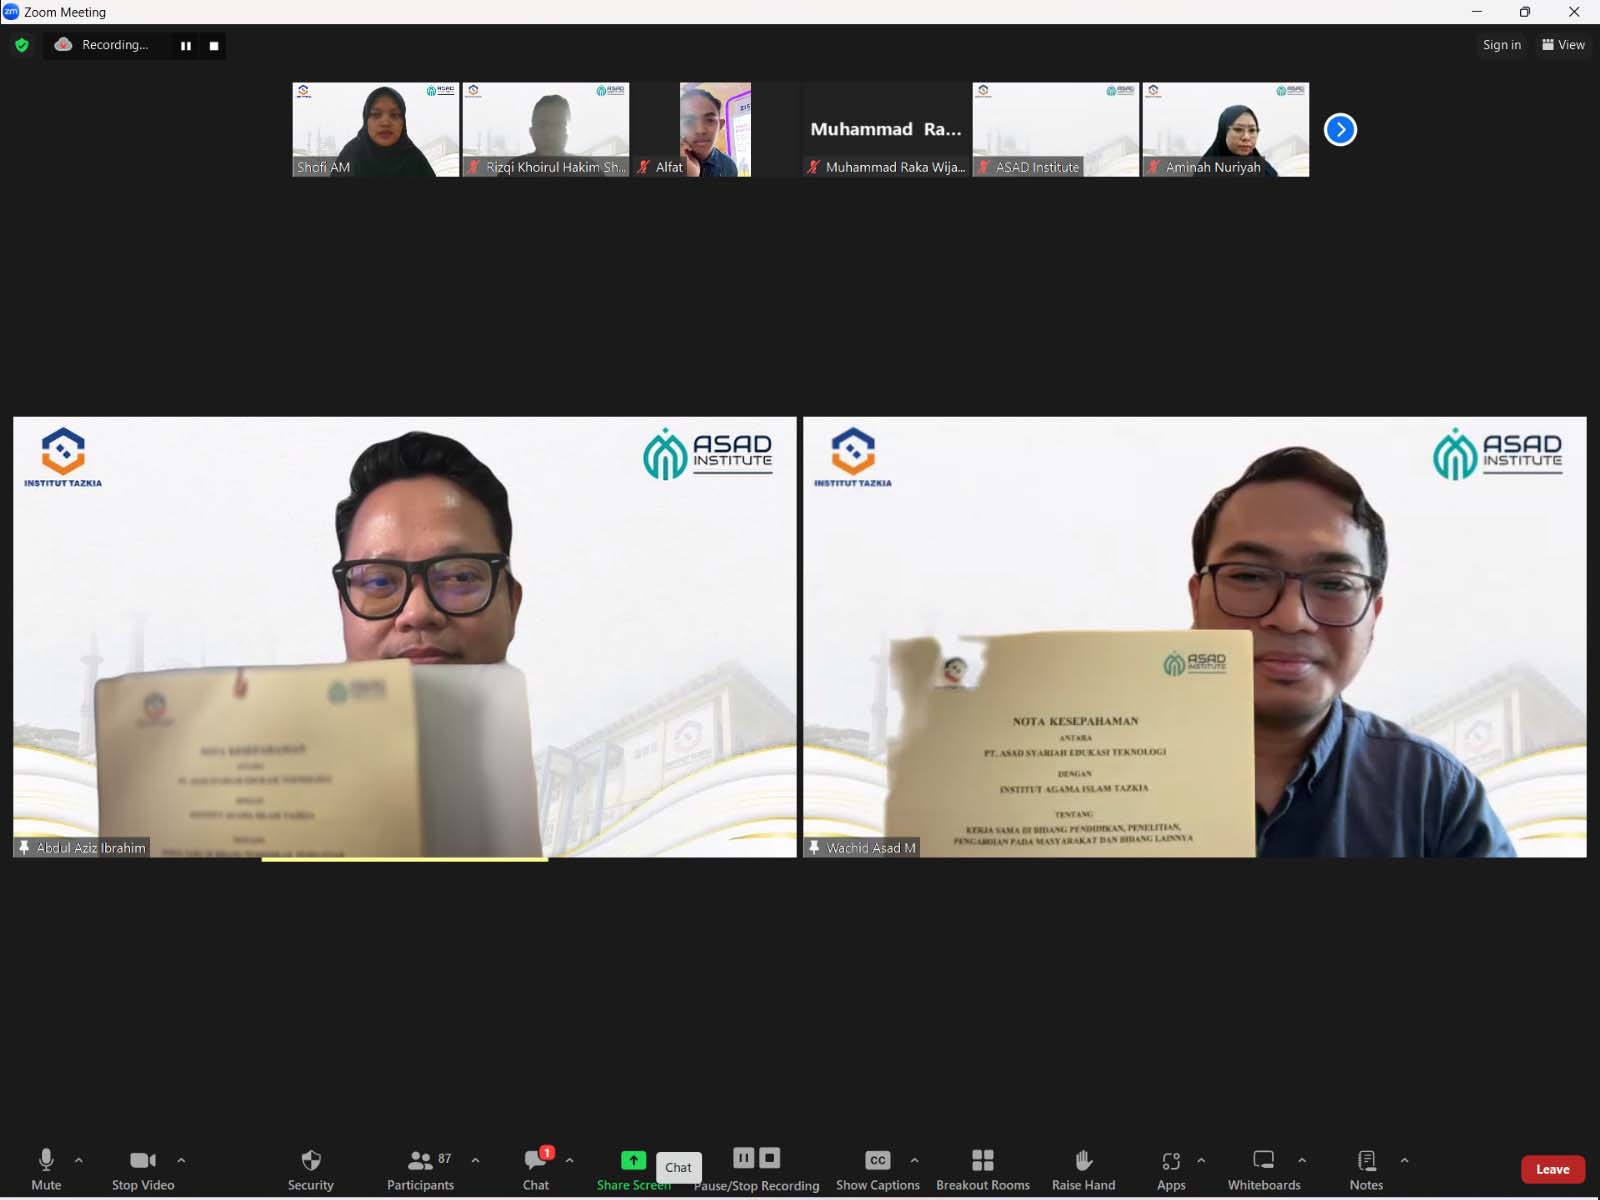Pause recording in the bottom toolbar
Screen dimensions: 1600x1200
[743, 1158]
